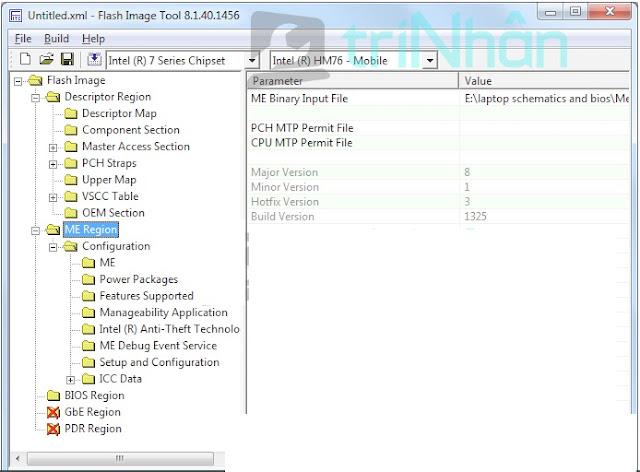Minimize the Flash Image Tool window

pyautogui.click(x=551, y=12)
